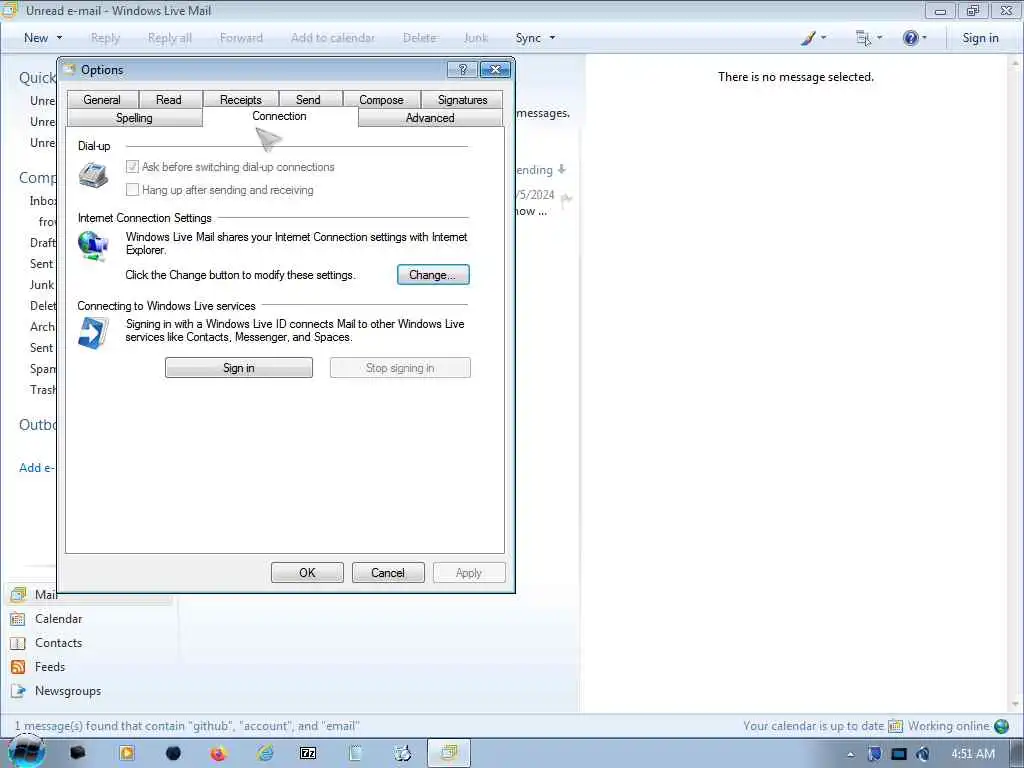
Task: Click the orange Feeds RSS icon
Action: coord(18,667)
